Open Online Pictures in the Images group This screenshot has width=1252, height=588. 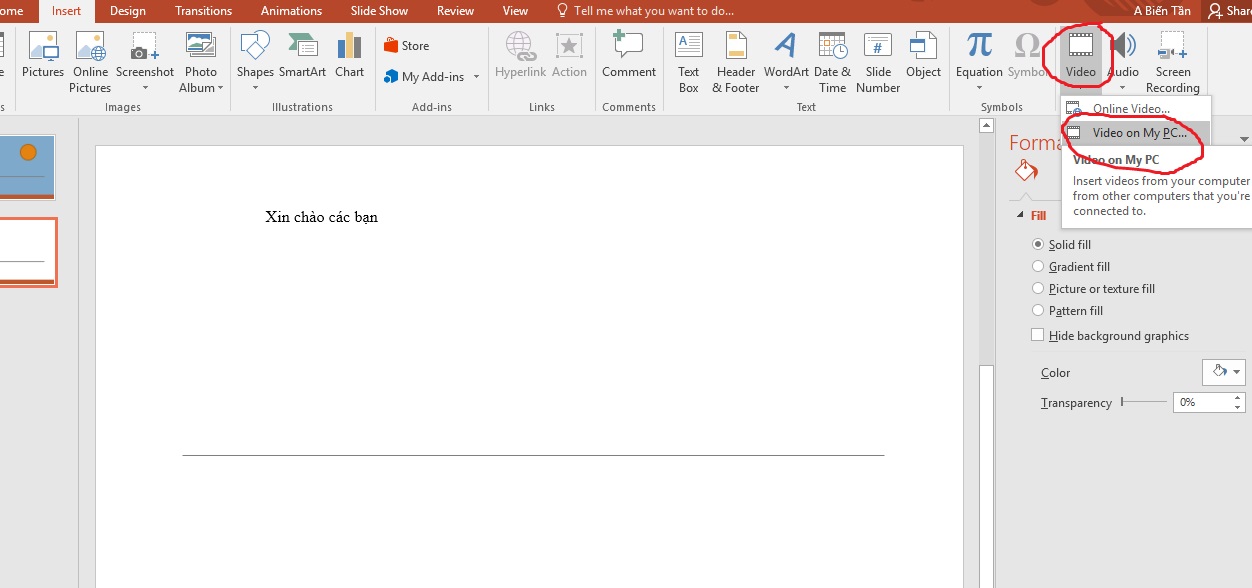tap(90, 60)
